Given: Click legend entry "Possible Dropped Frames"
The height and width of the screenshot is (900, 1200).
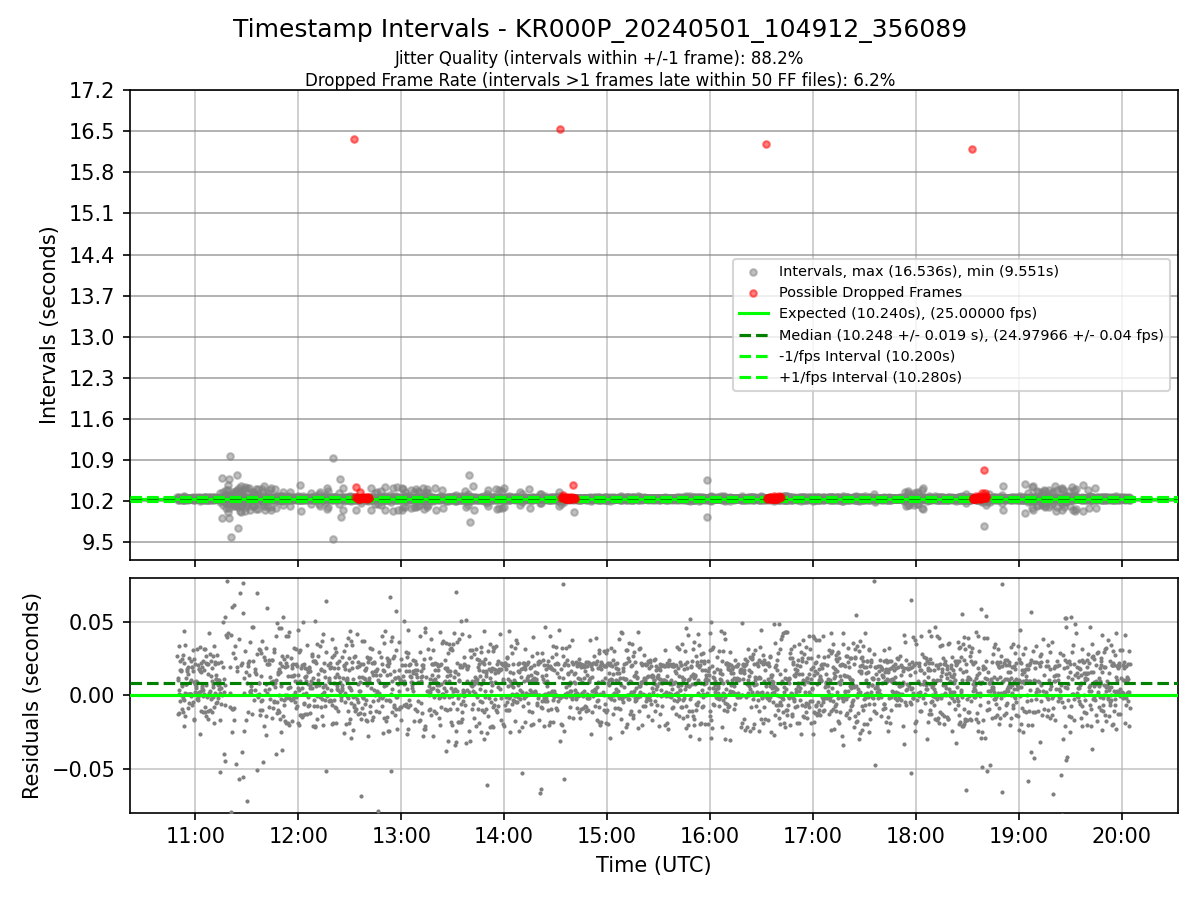Looking at the screenshot, I should [870, 292].
